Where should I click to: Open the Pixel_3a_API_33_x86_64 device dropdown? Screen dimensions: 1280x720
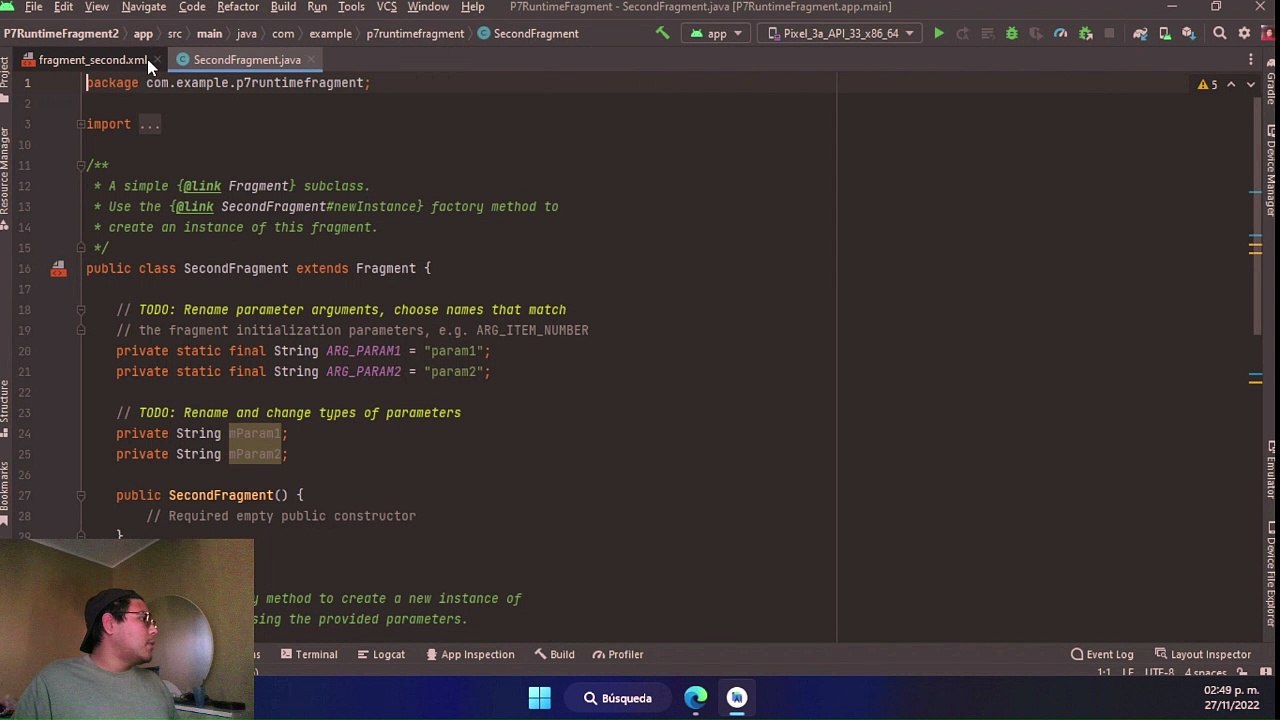click(x=841, y=34)
